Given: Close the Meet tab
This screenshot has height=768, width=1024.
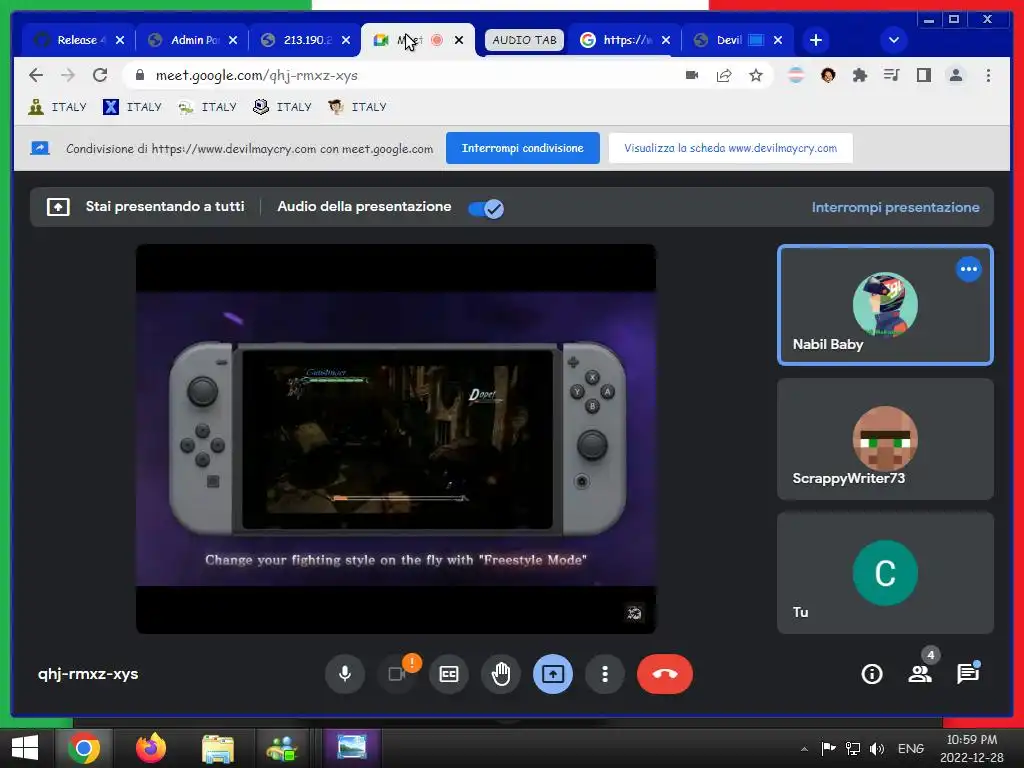Looking at the screenshot, I should [459, 40].
